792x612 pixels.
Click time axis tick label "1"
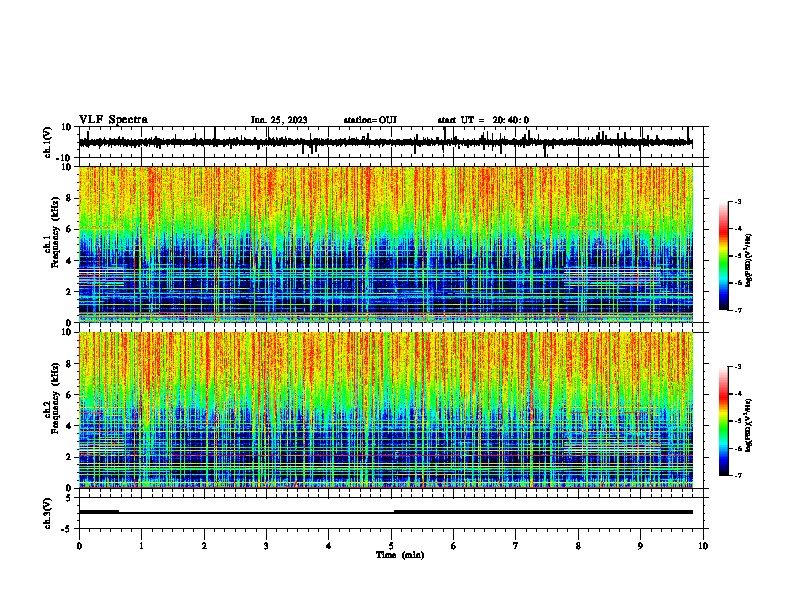point(141,546)
